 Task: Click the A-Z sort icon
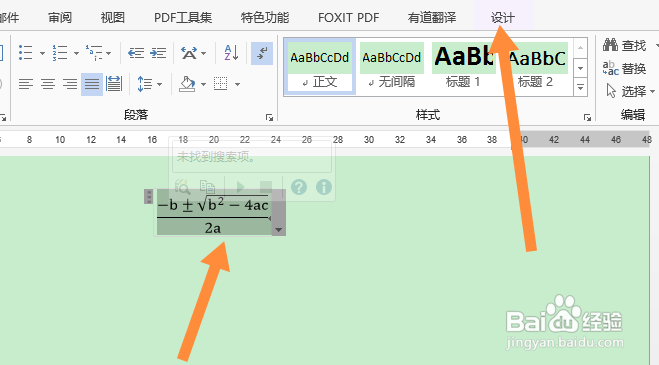(x=232, y=53)
